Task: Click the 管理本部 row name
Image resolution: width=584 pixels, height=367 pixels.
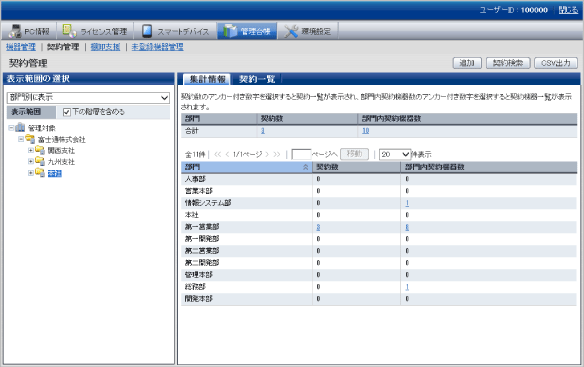Action: [199, 275]
